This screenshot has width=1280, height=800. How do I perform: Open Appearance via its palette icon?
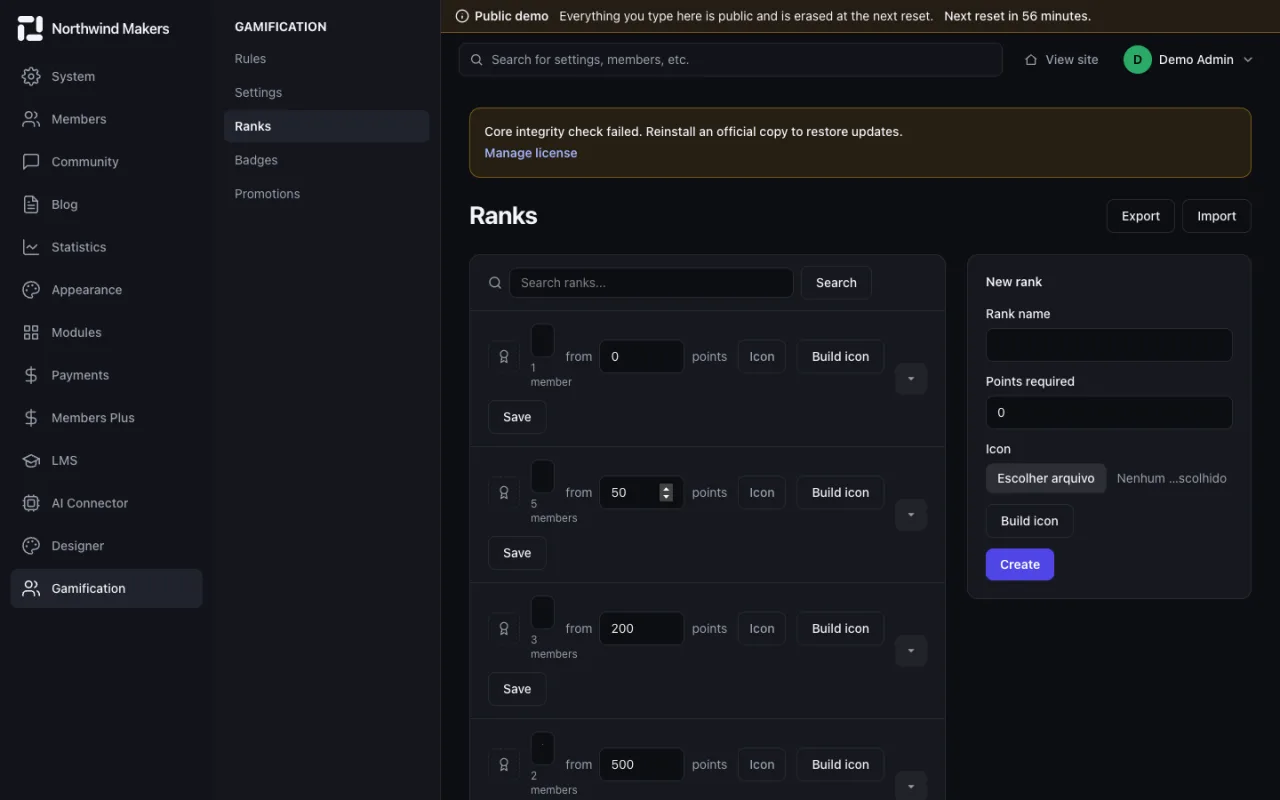point(31,290)
